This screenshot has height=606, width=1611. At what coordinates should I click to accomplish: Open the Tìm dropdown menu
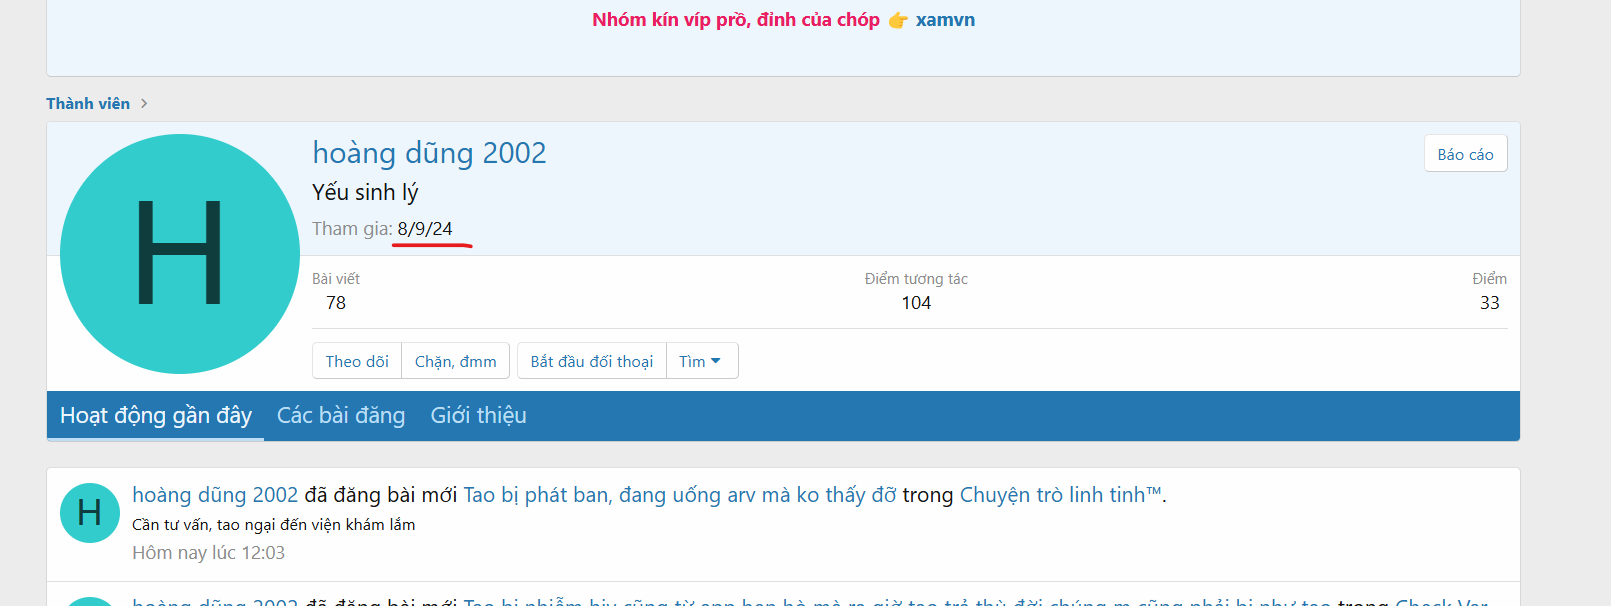pos(701,361)
